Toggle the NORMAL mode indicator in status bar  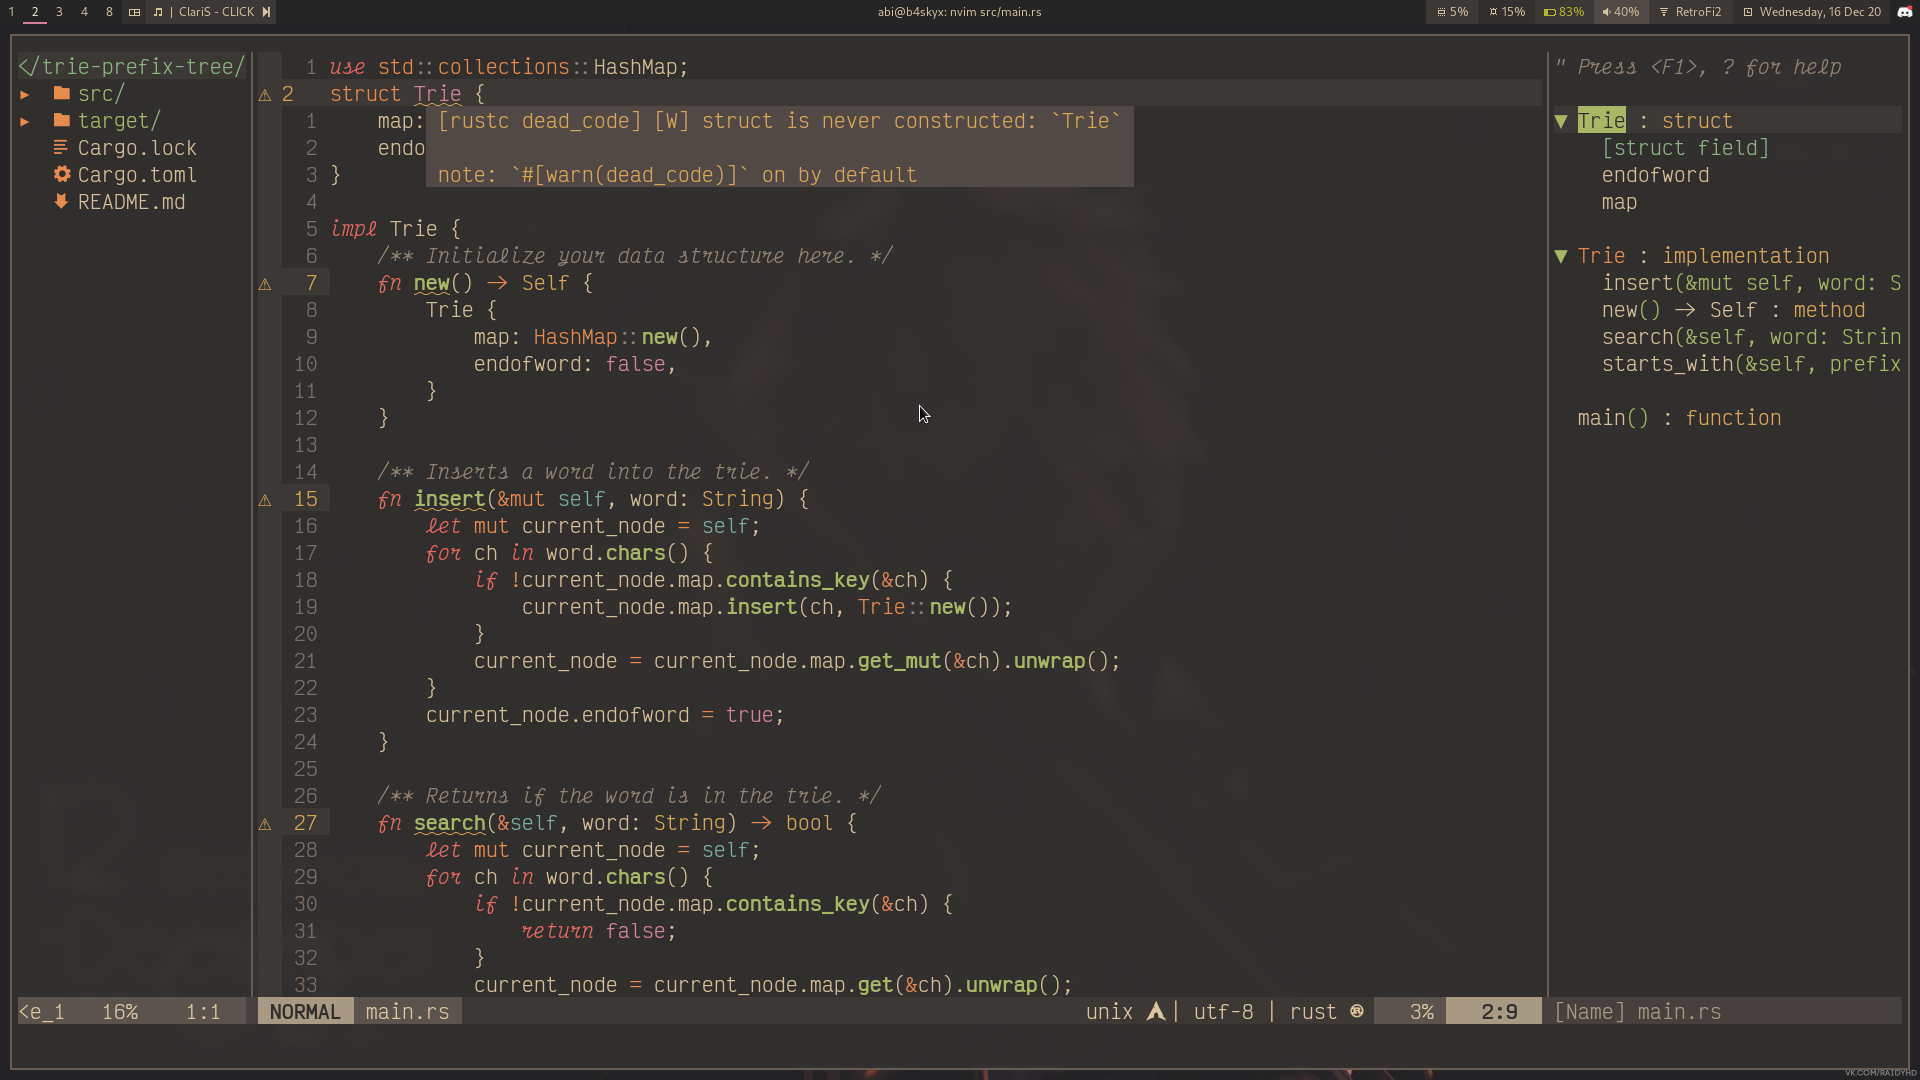(x=305, y=1010)
